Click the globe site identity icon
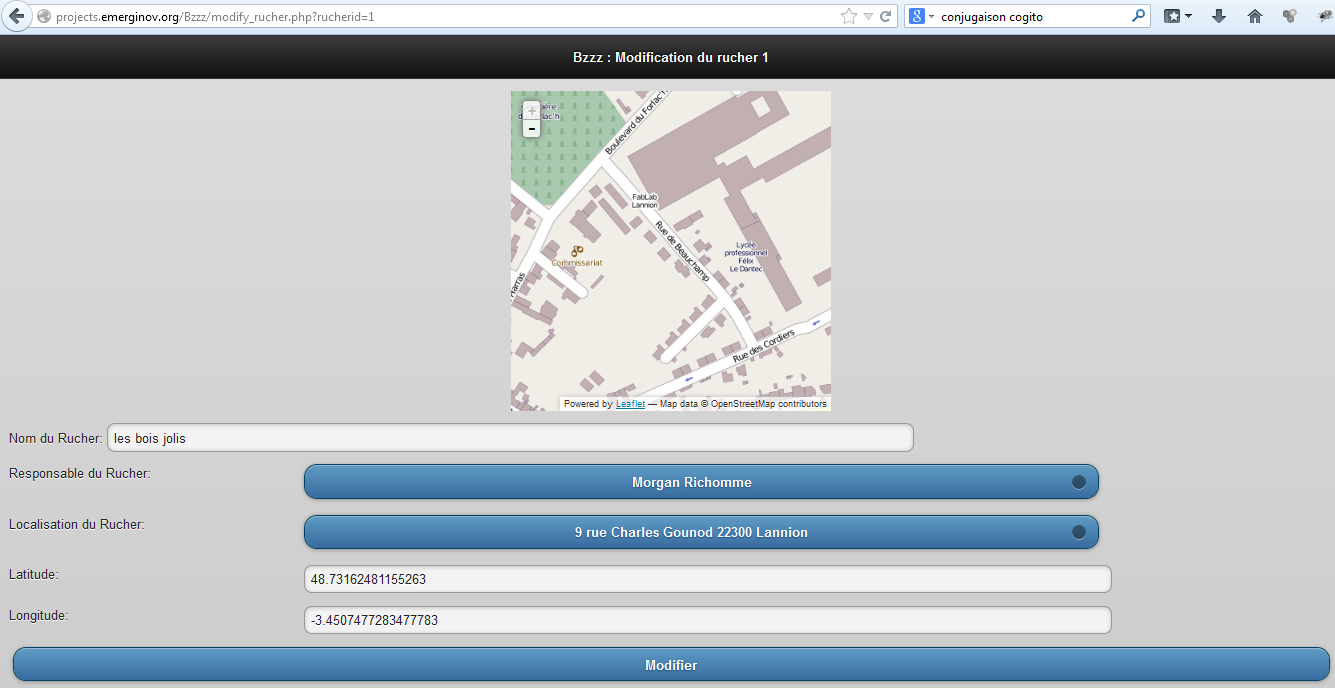Image resolution: width=1335 pixels, height=688 pixels. pyautogui.click(x=43, y=17)
